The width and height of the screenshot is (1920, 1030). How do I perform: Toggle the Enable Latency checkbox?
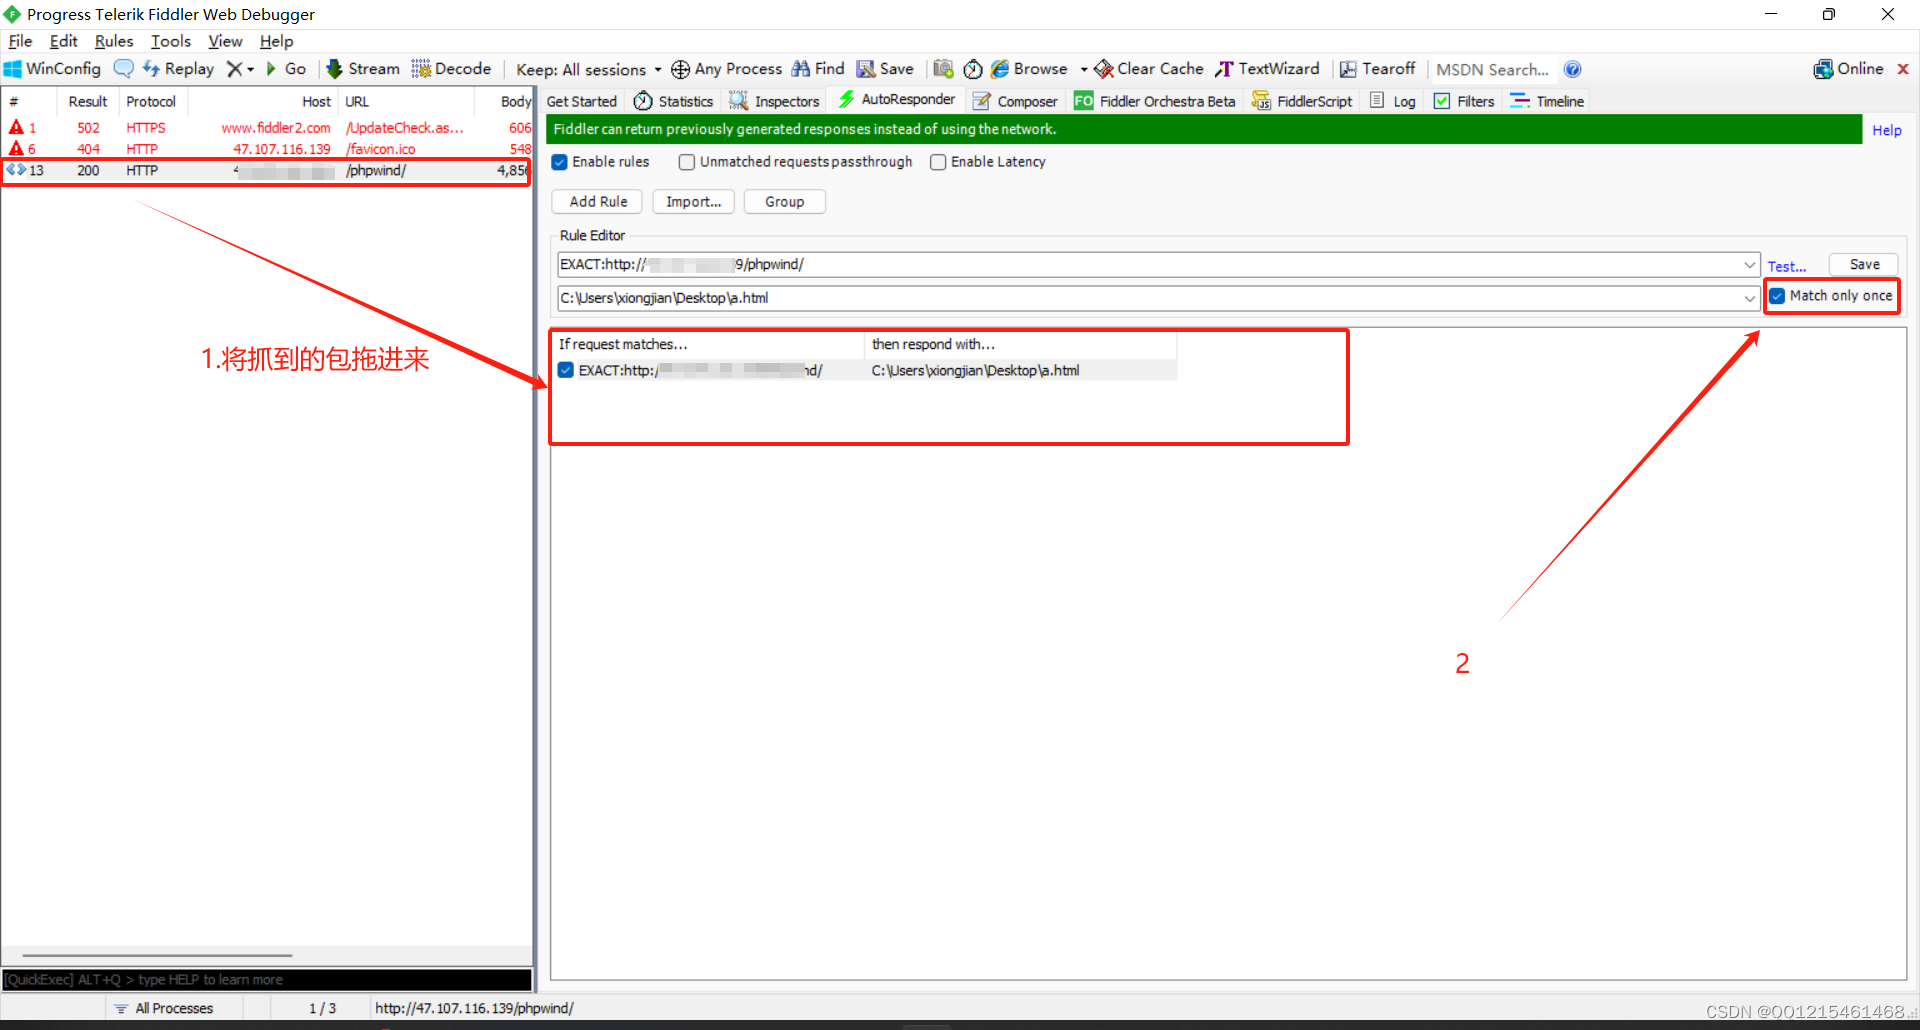point(938,162)
